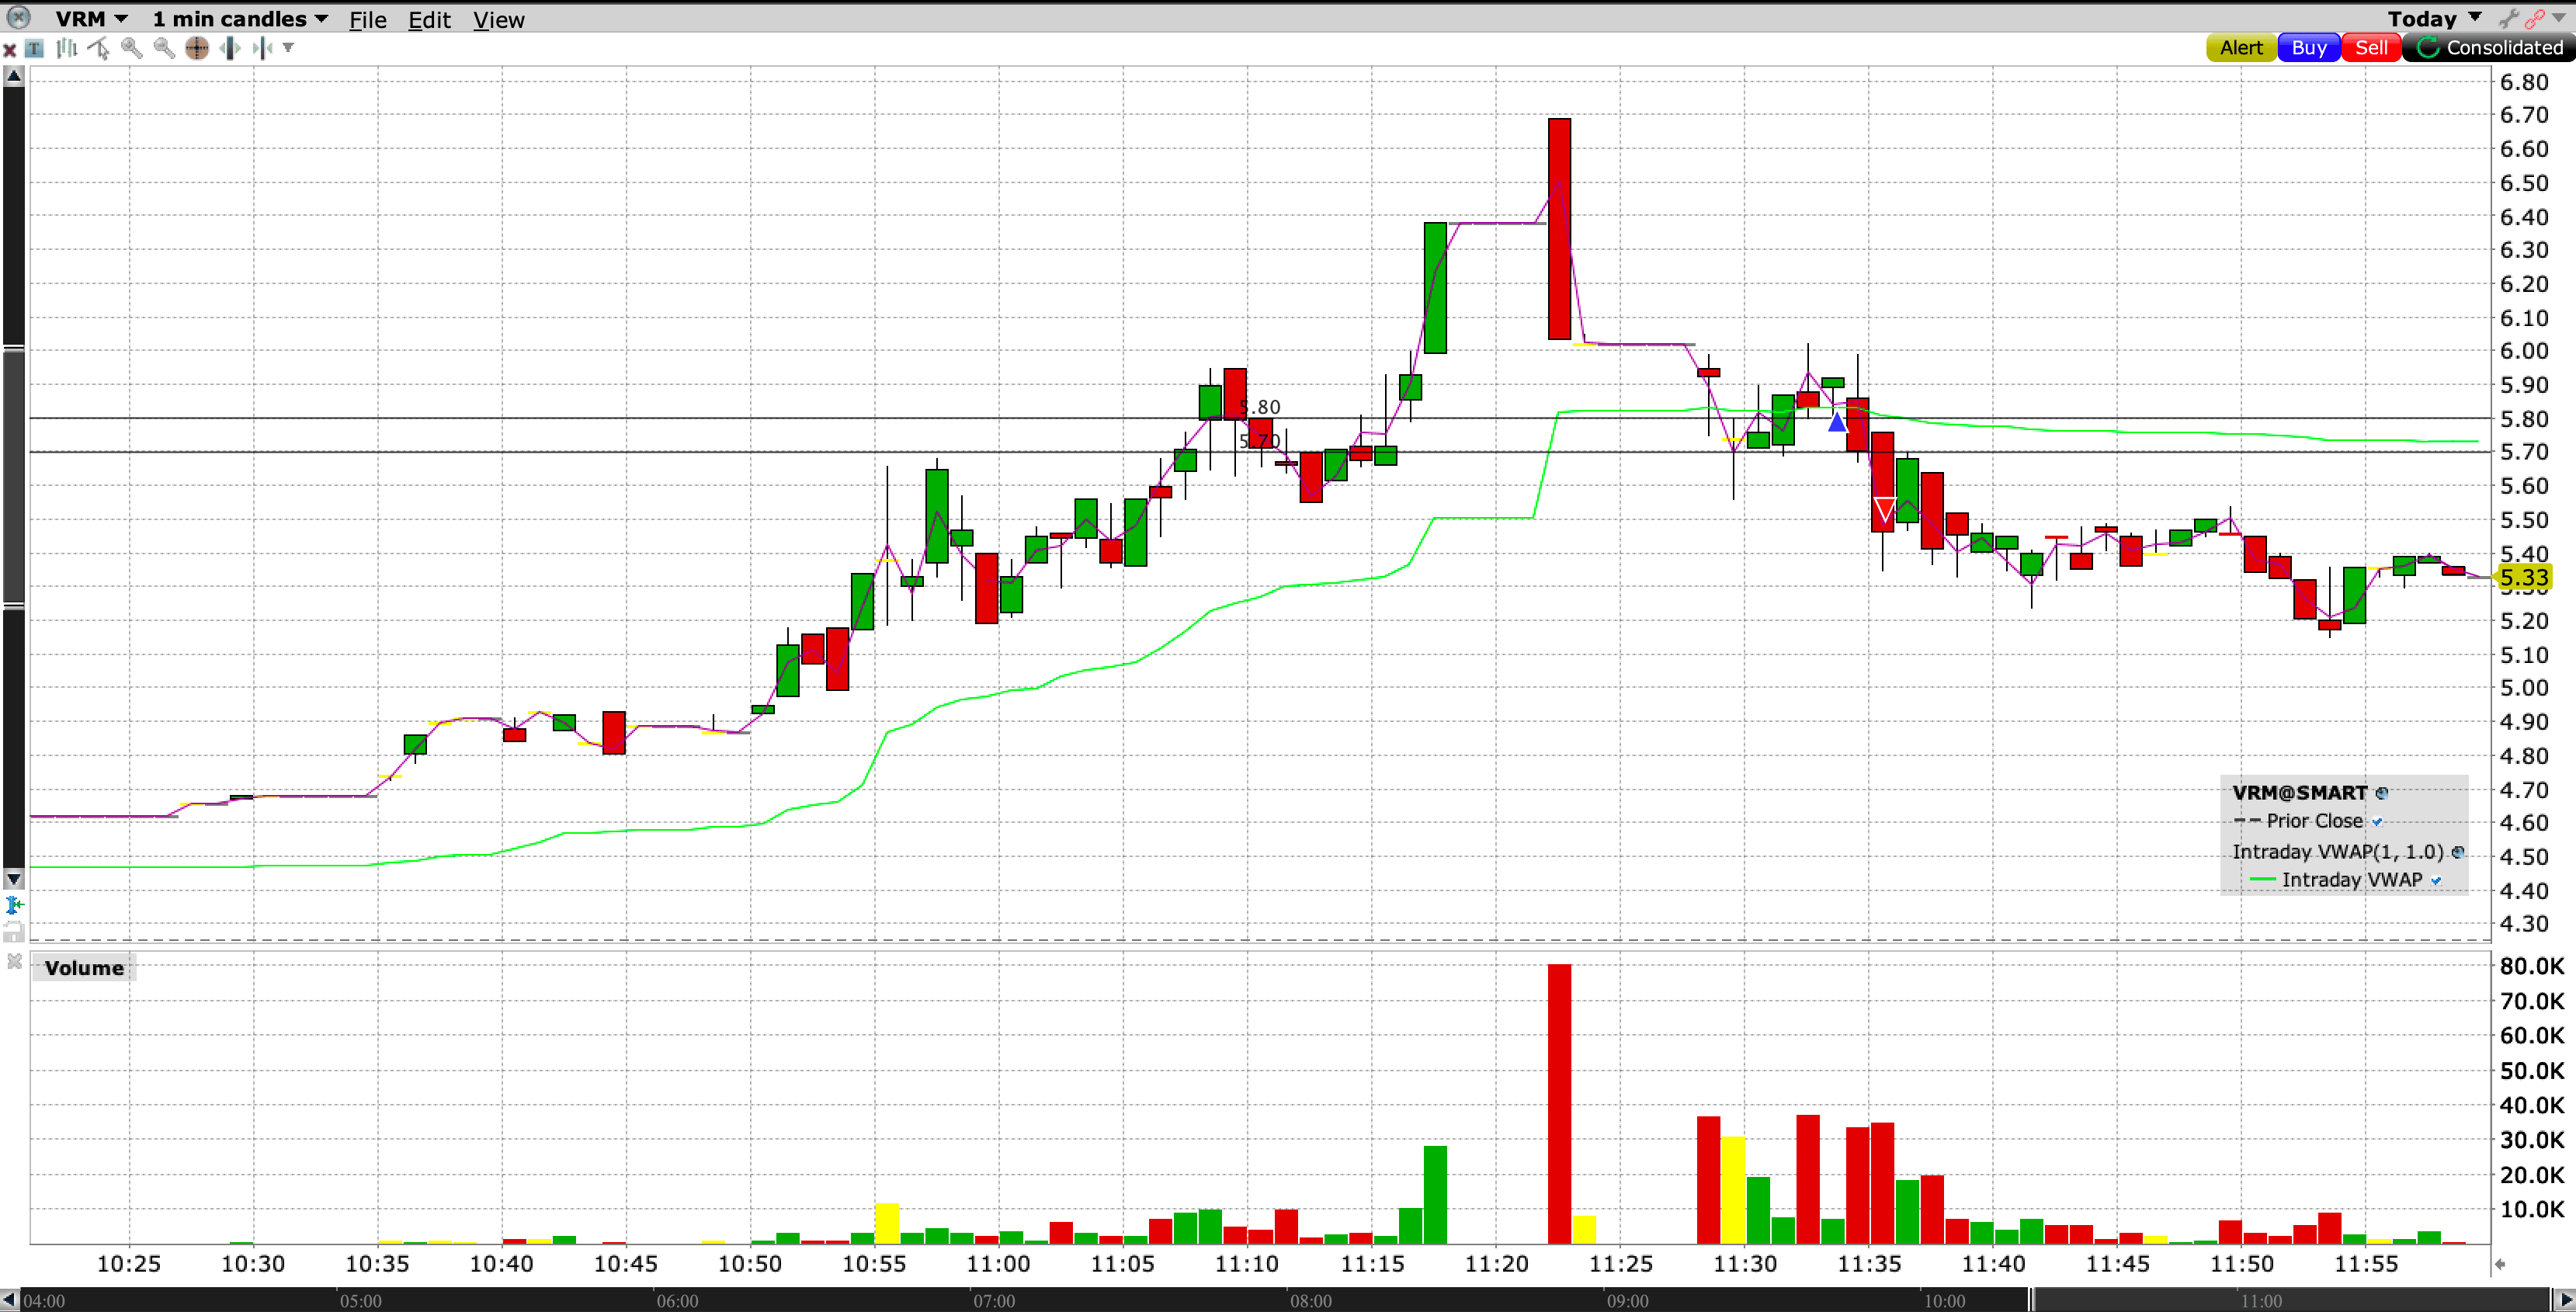This screenshot has height=1312, width=2576.
Task: Click the red chain link icon
Action: pyautogui.click(x=2534, y=19)
